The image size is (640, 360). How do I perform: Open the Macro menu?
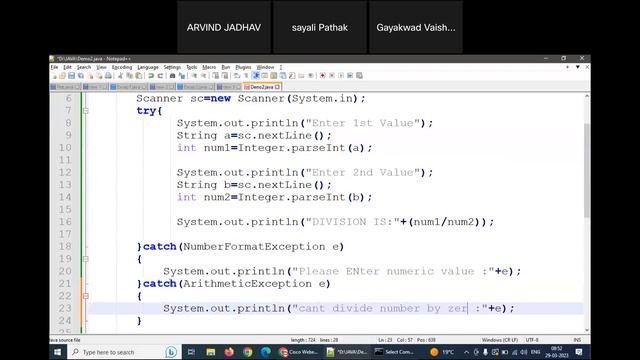[x=209, y=67]
